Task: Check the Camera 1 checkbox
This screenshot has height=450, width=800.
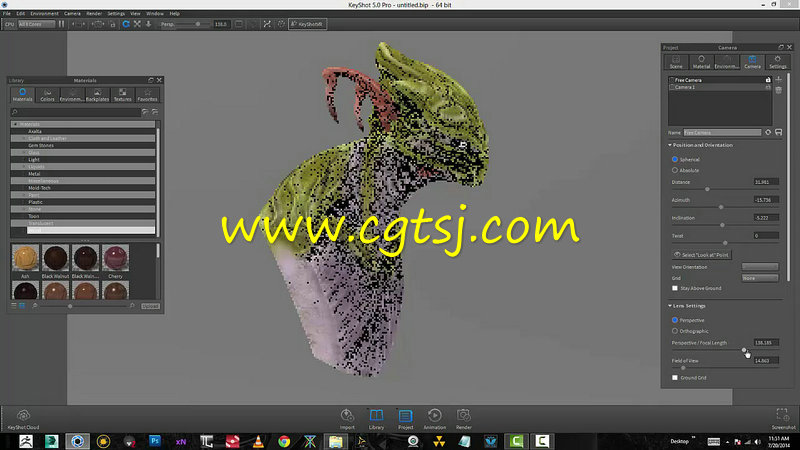Action: tap(671, 87)
